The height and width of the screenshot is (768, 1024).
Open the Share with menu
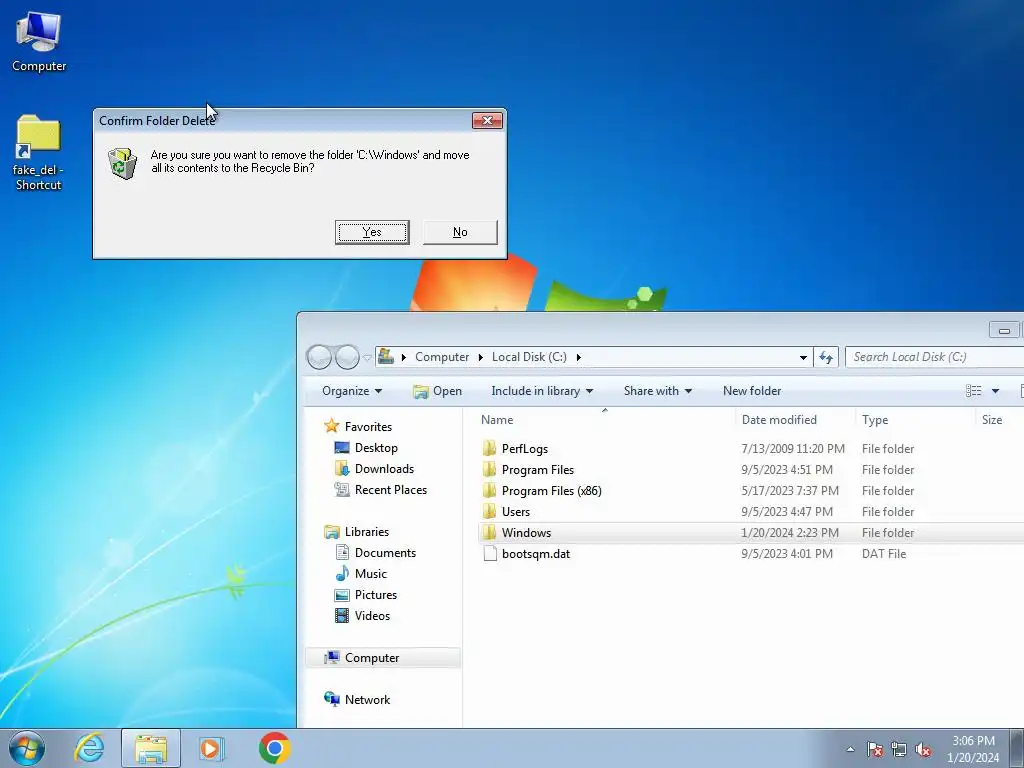click(x=658, y=391)
